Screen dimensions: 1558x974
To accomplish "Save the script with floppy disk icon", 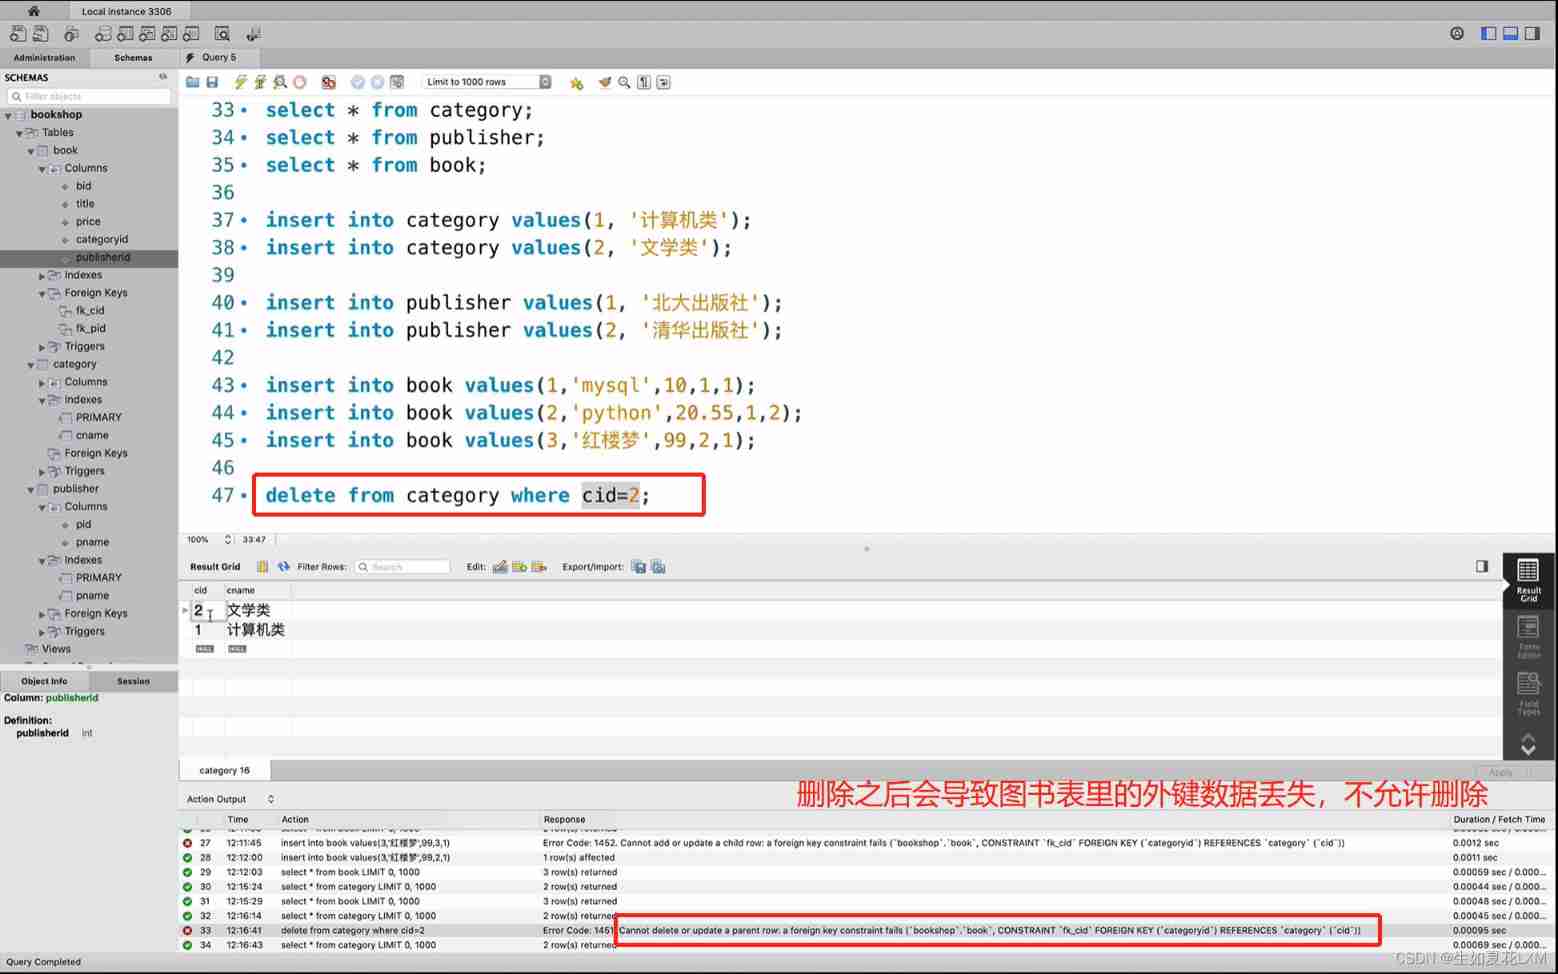I will point(212,82).
